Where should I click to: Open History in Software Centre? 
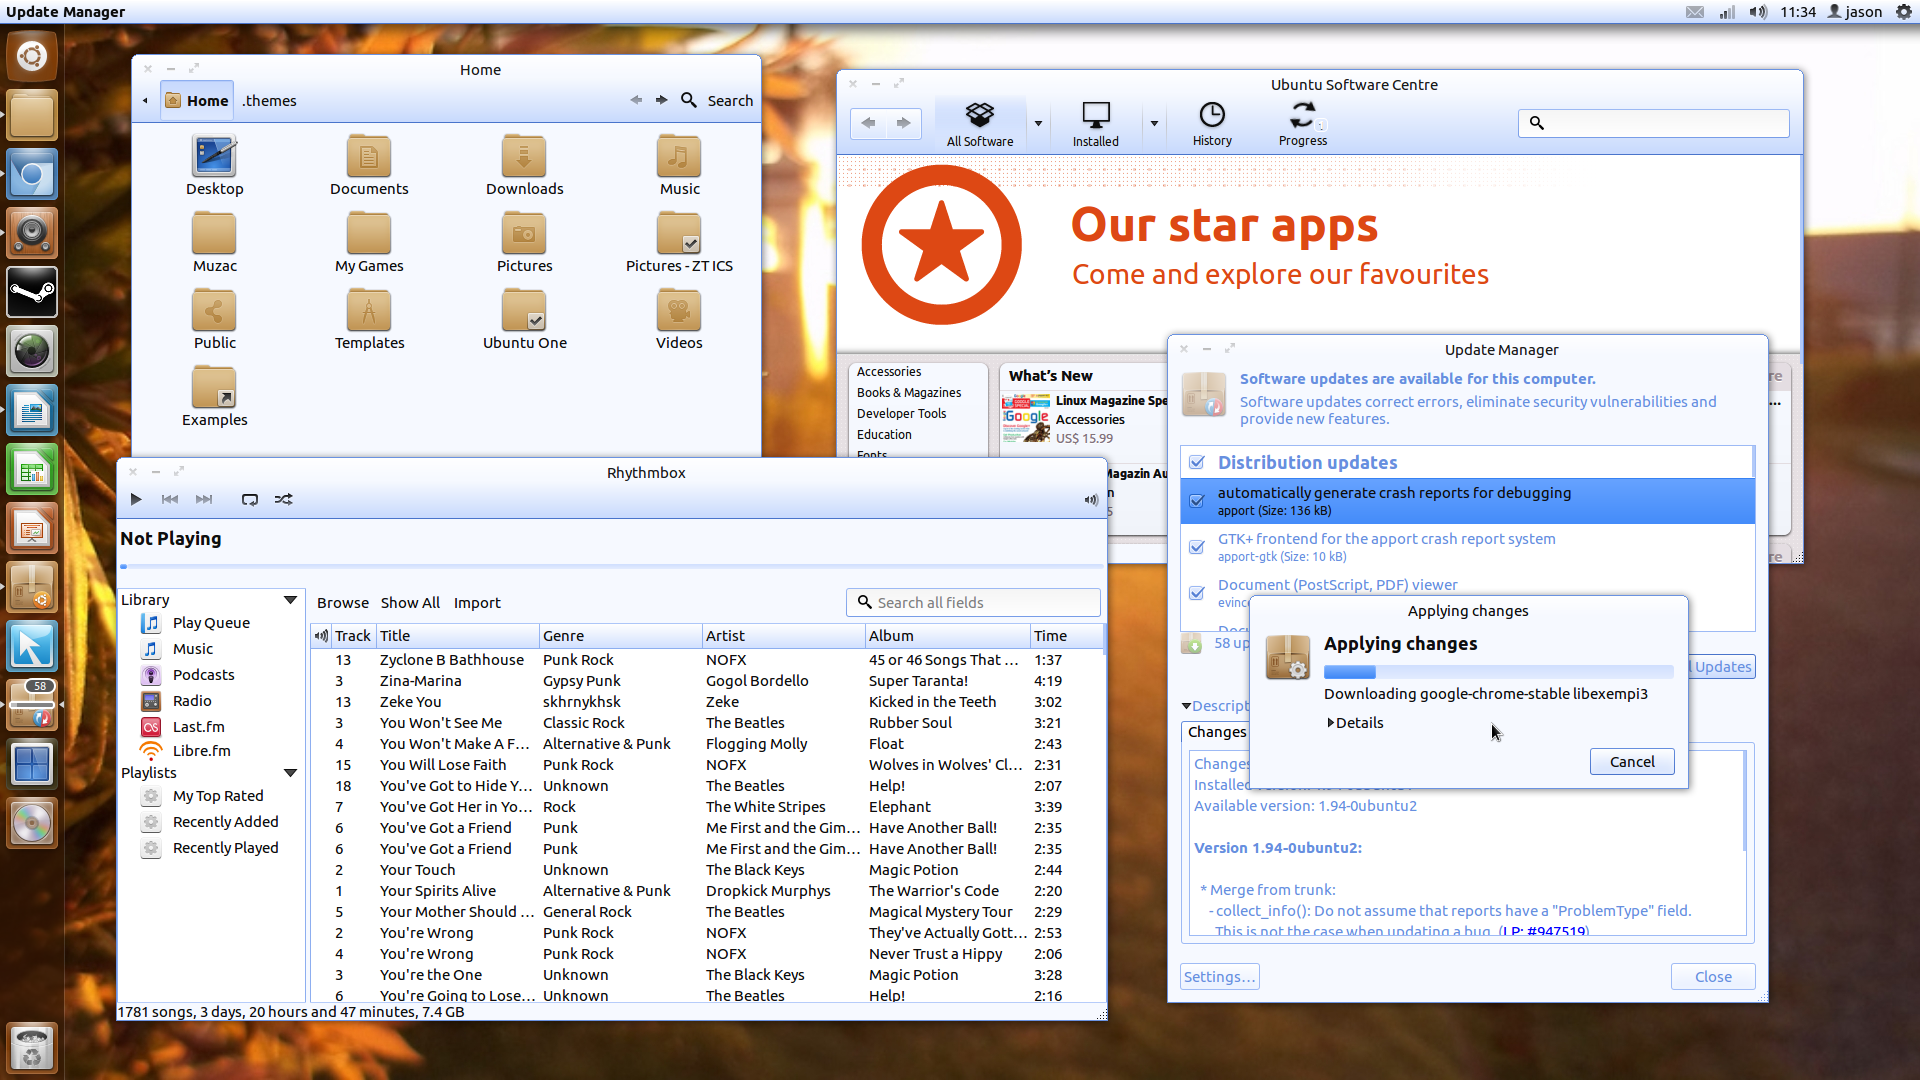1212,124
